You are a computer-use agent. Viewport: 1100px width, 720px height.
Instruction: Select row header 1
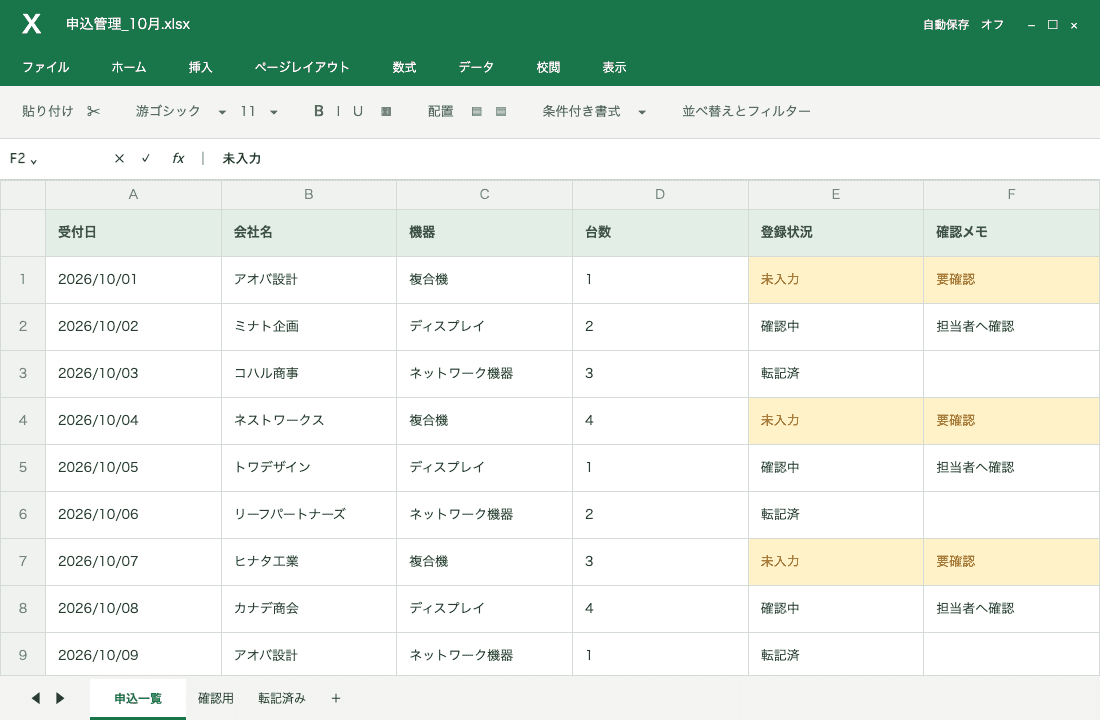coord(22,279)
